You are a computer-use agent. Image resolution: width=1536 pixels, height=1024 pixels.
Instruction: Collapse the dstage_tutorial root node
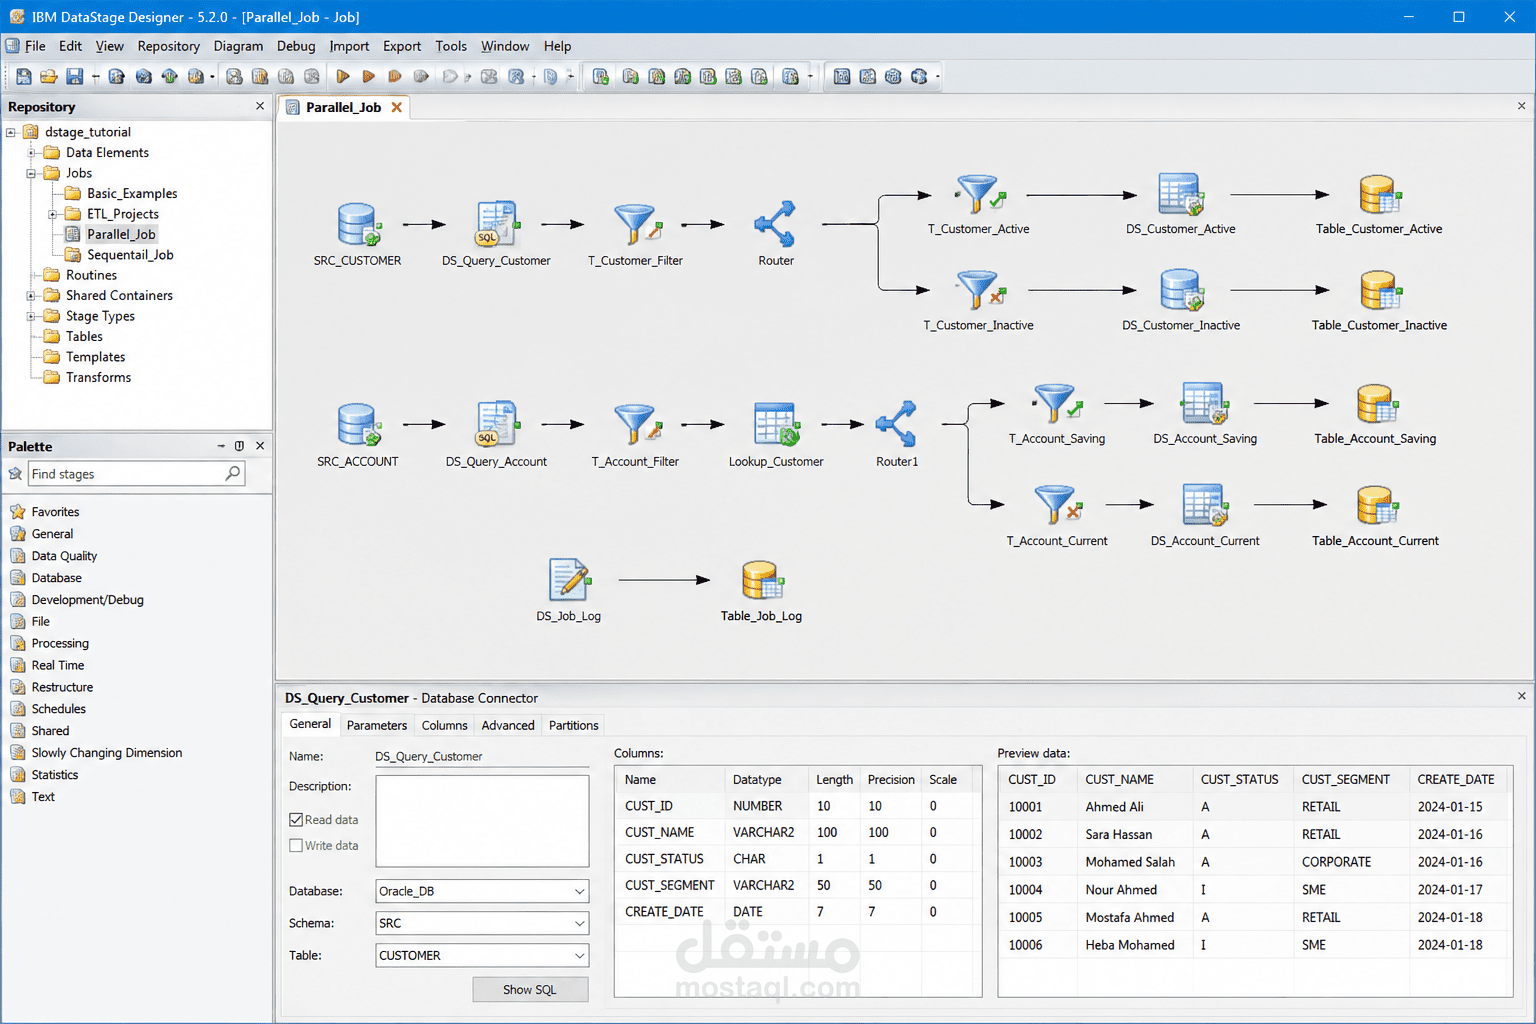11,132
